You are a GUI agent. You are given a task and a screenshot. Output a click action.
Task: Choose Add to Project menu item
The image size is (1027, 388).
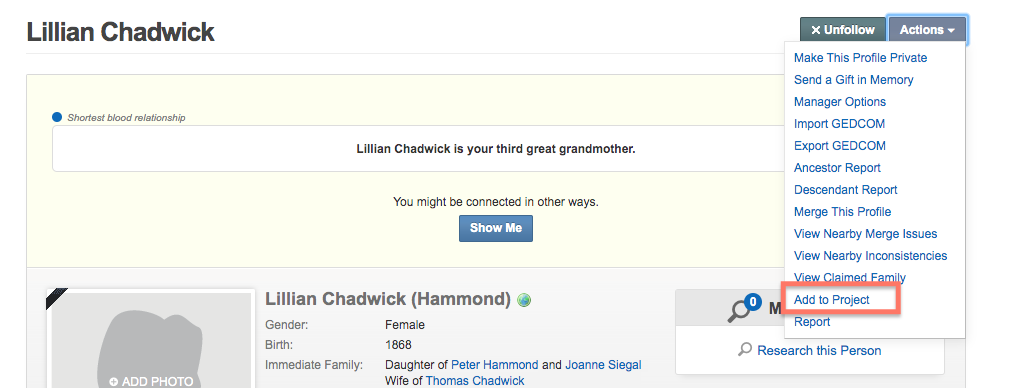point(832,300)
